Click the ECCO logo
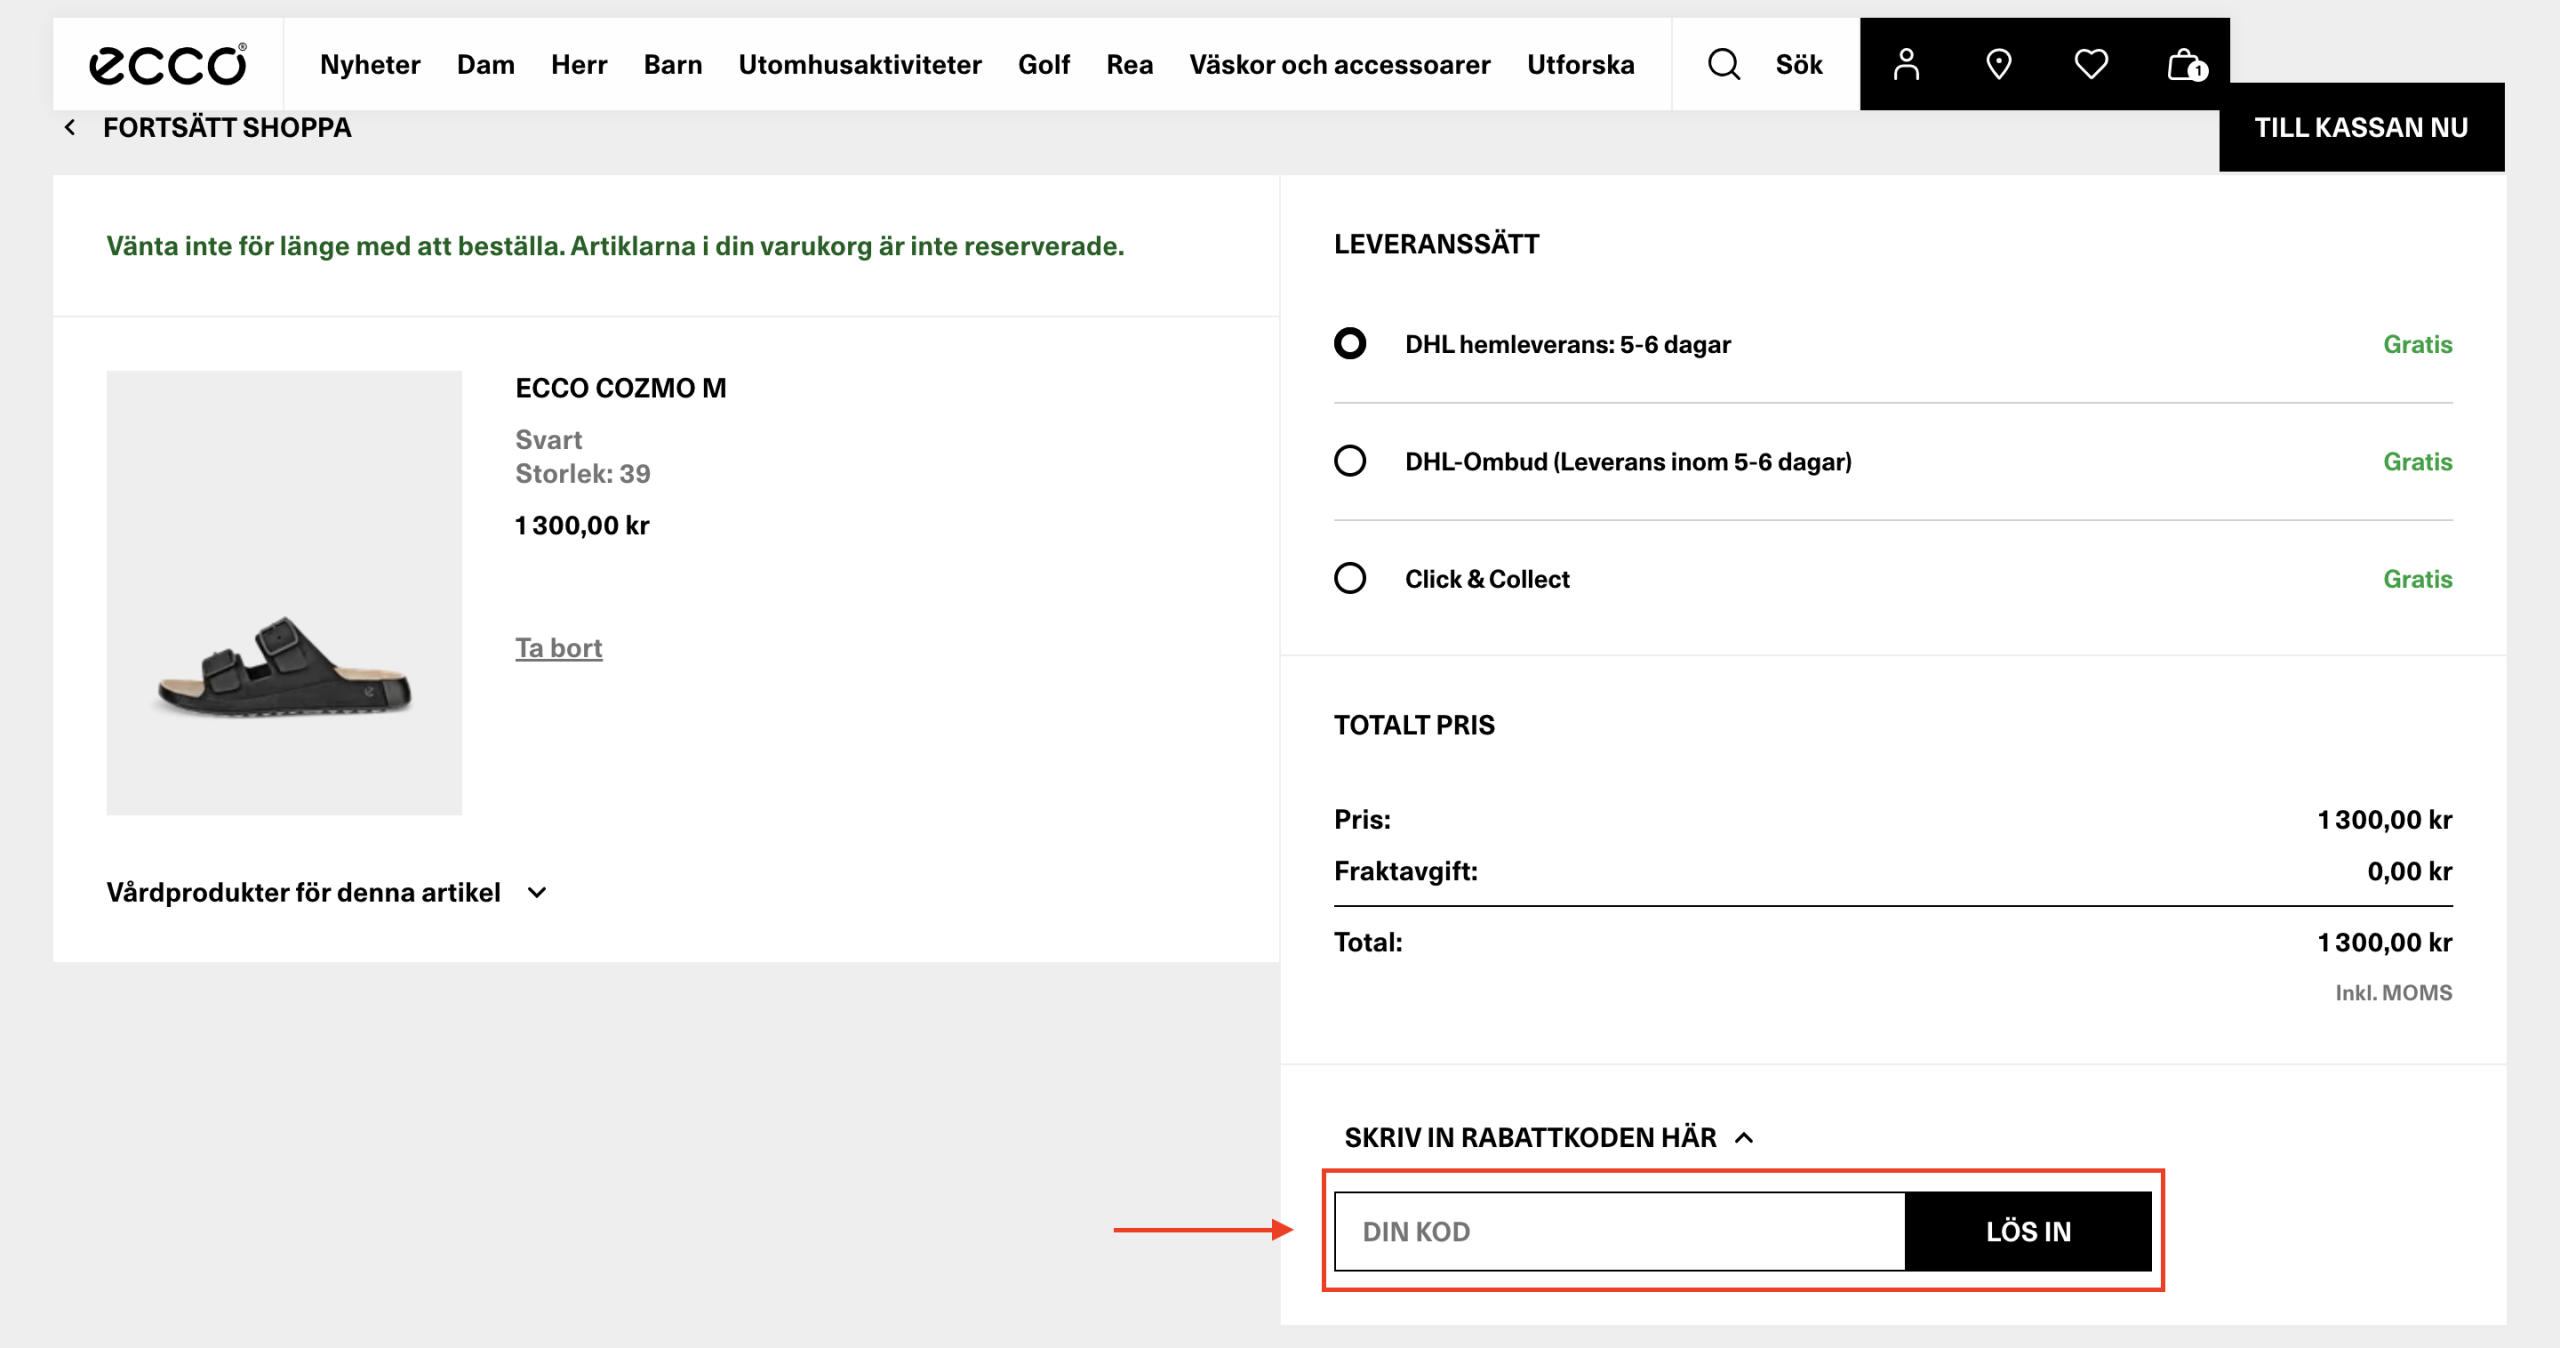 click(168, 64)
